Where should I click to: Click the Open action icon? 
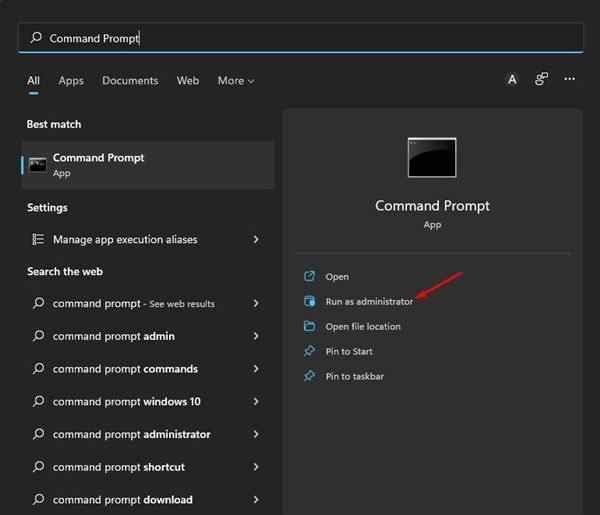point(309,276)
